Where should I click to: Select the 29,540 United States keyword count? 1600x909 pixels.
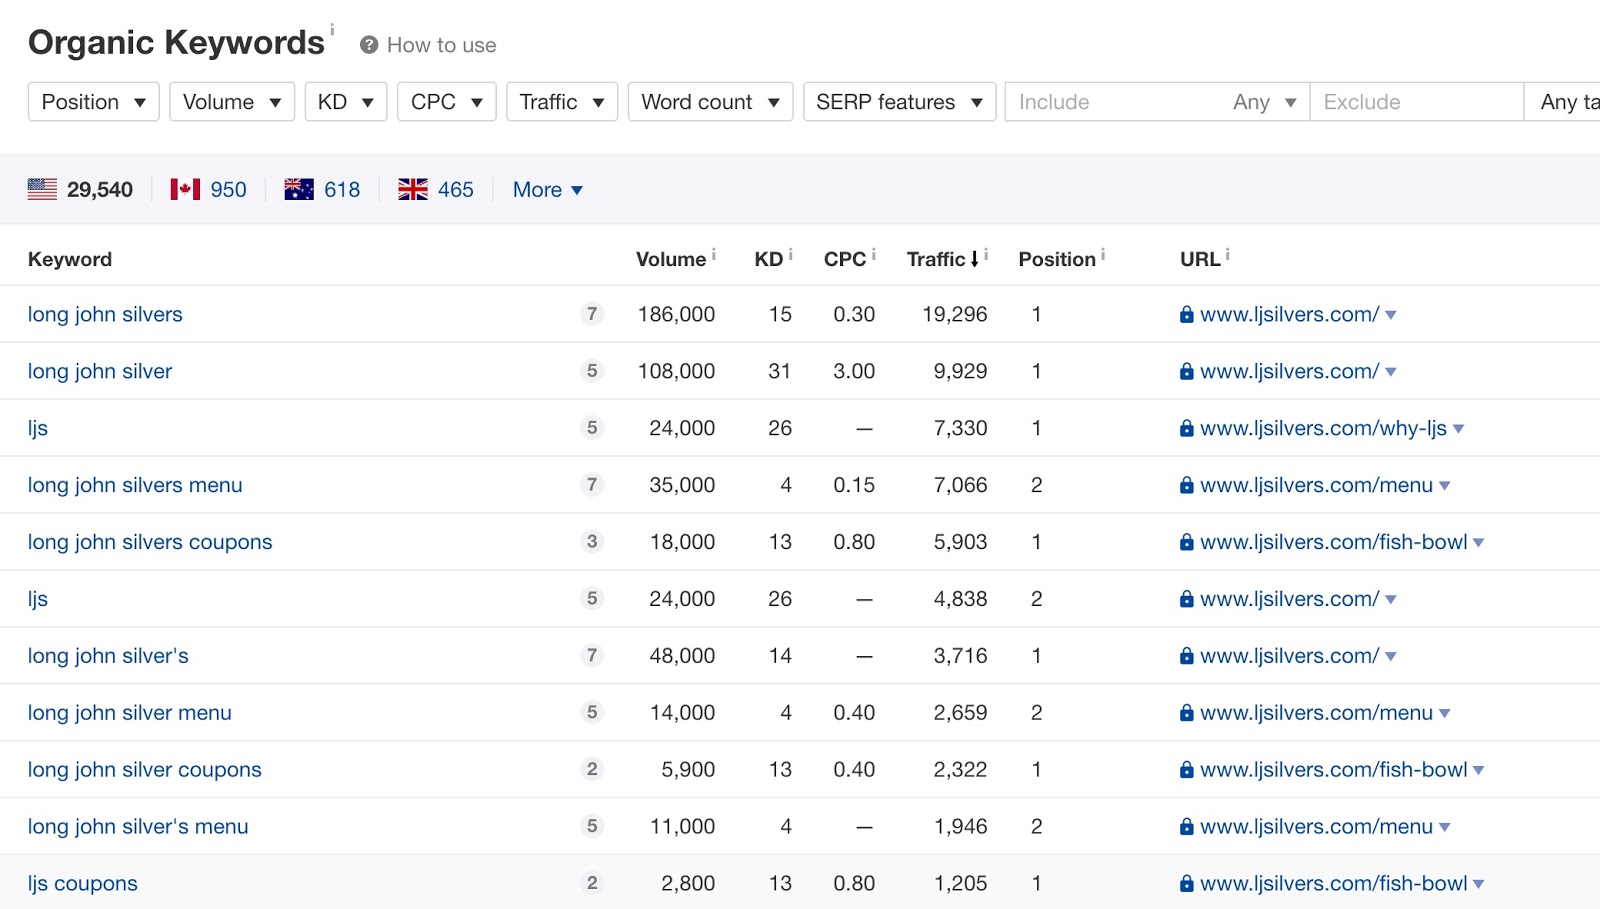click(x=100, y=189)
